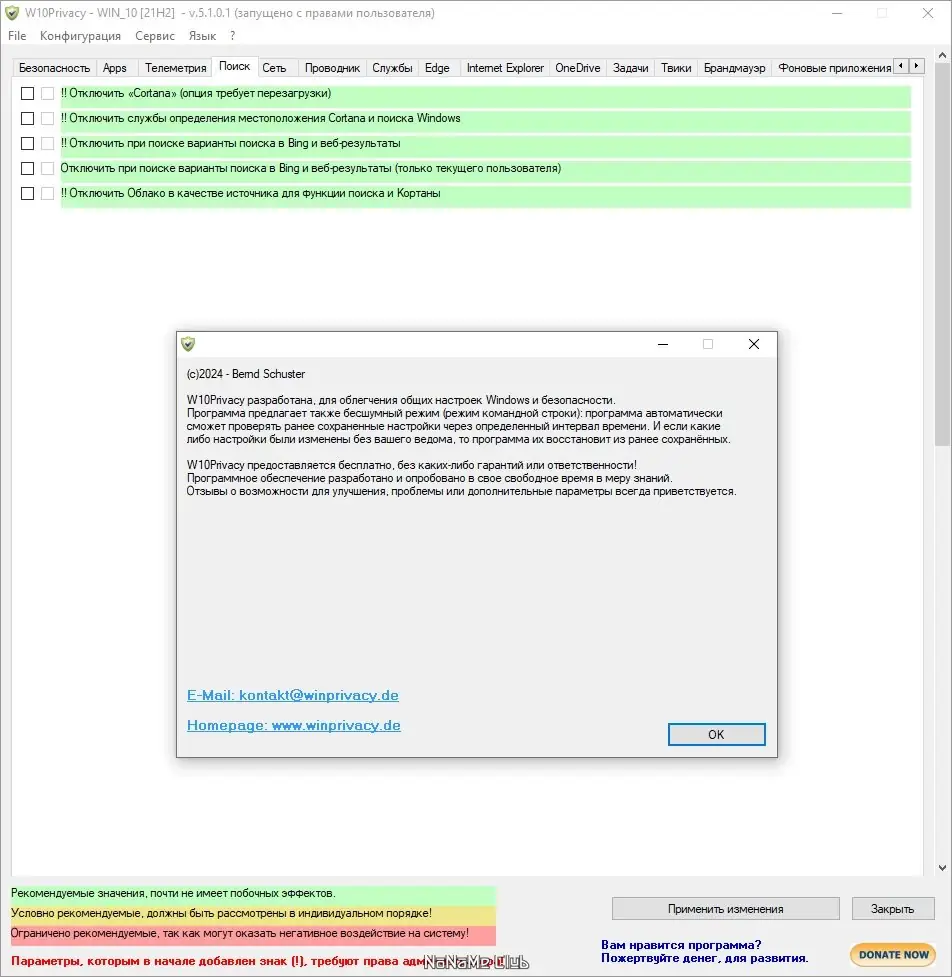952x977 pixels.
Task: Close the About dialog with the X
Action: click(x=754, y=344)
